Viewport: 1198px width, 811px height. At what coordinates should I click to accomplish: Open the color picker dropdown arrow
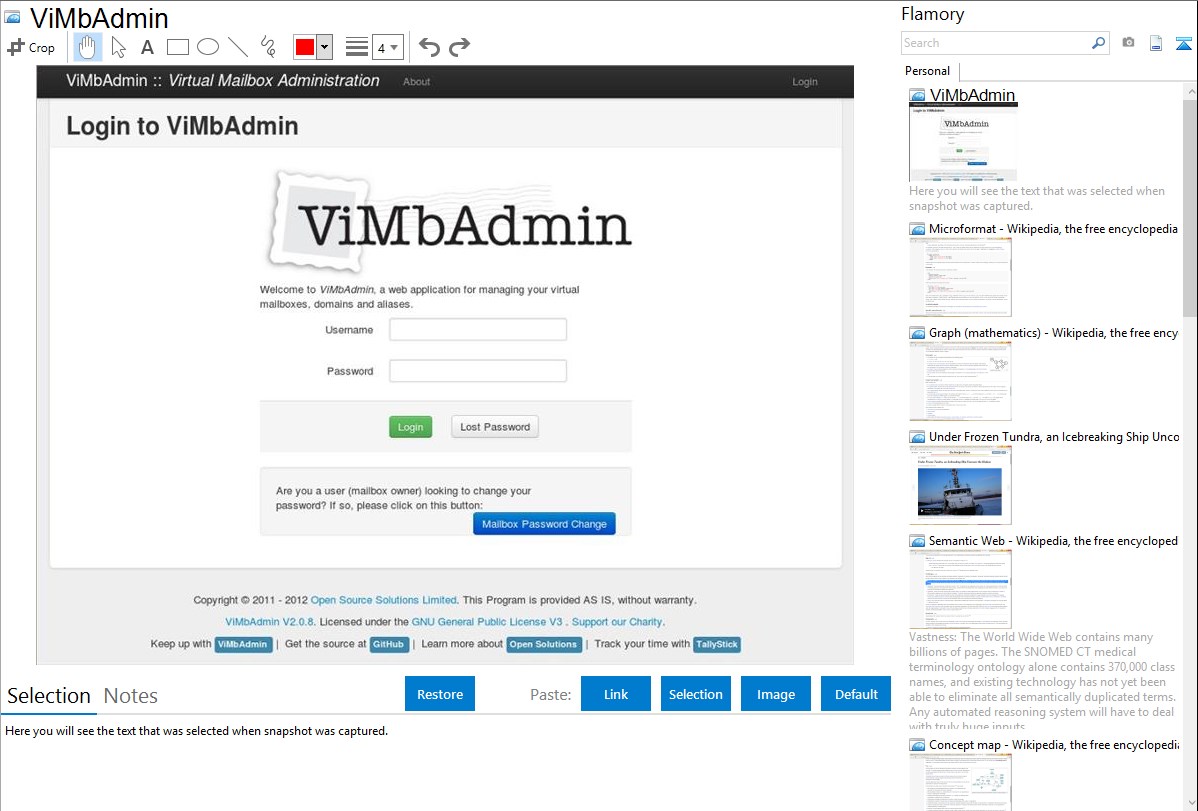click(x=324, y=47)
